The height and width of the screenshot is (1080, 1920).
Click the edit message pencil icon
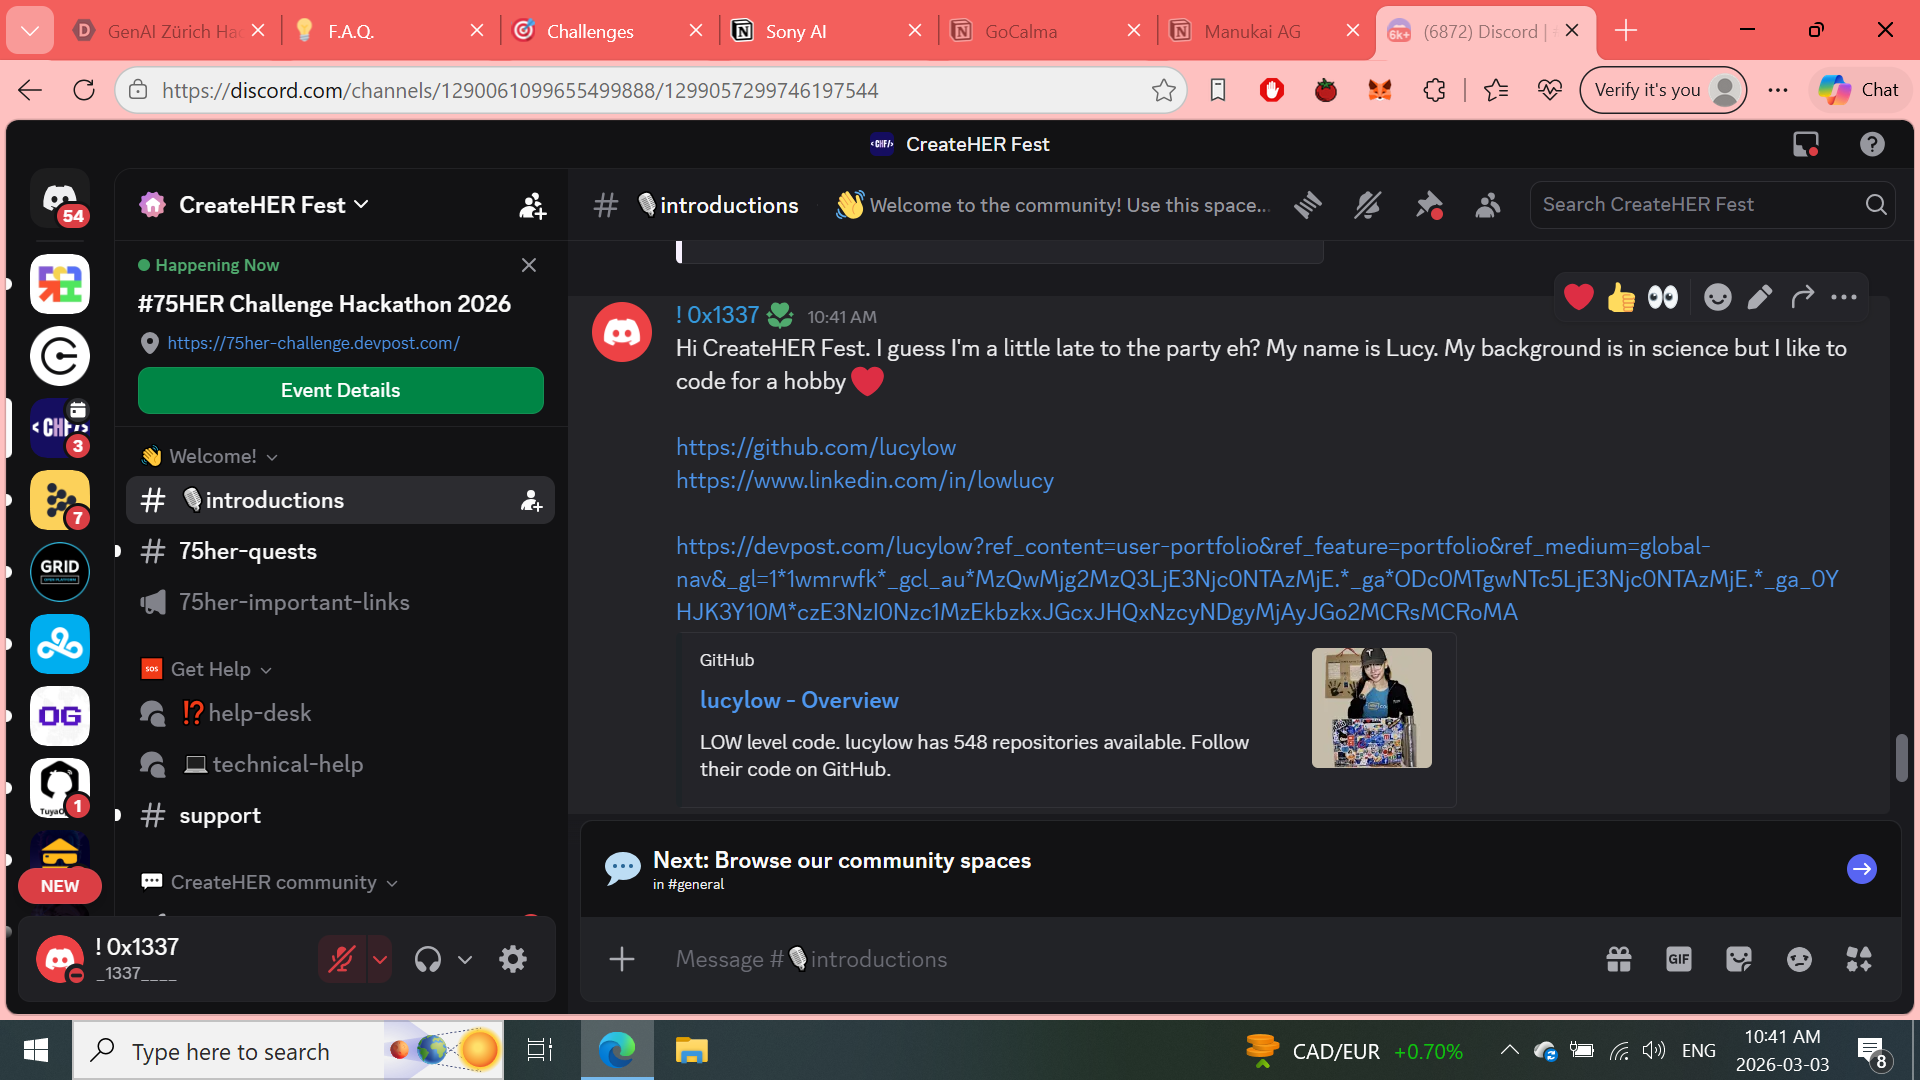(x=1760, y=297)
